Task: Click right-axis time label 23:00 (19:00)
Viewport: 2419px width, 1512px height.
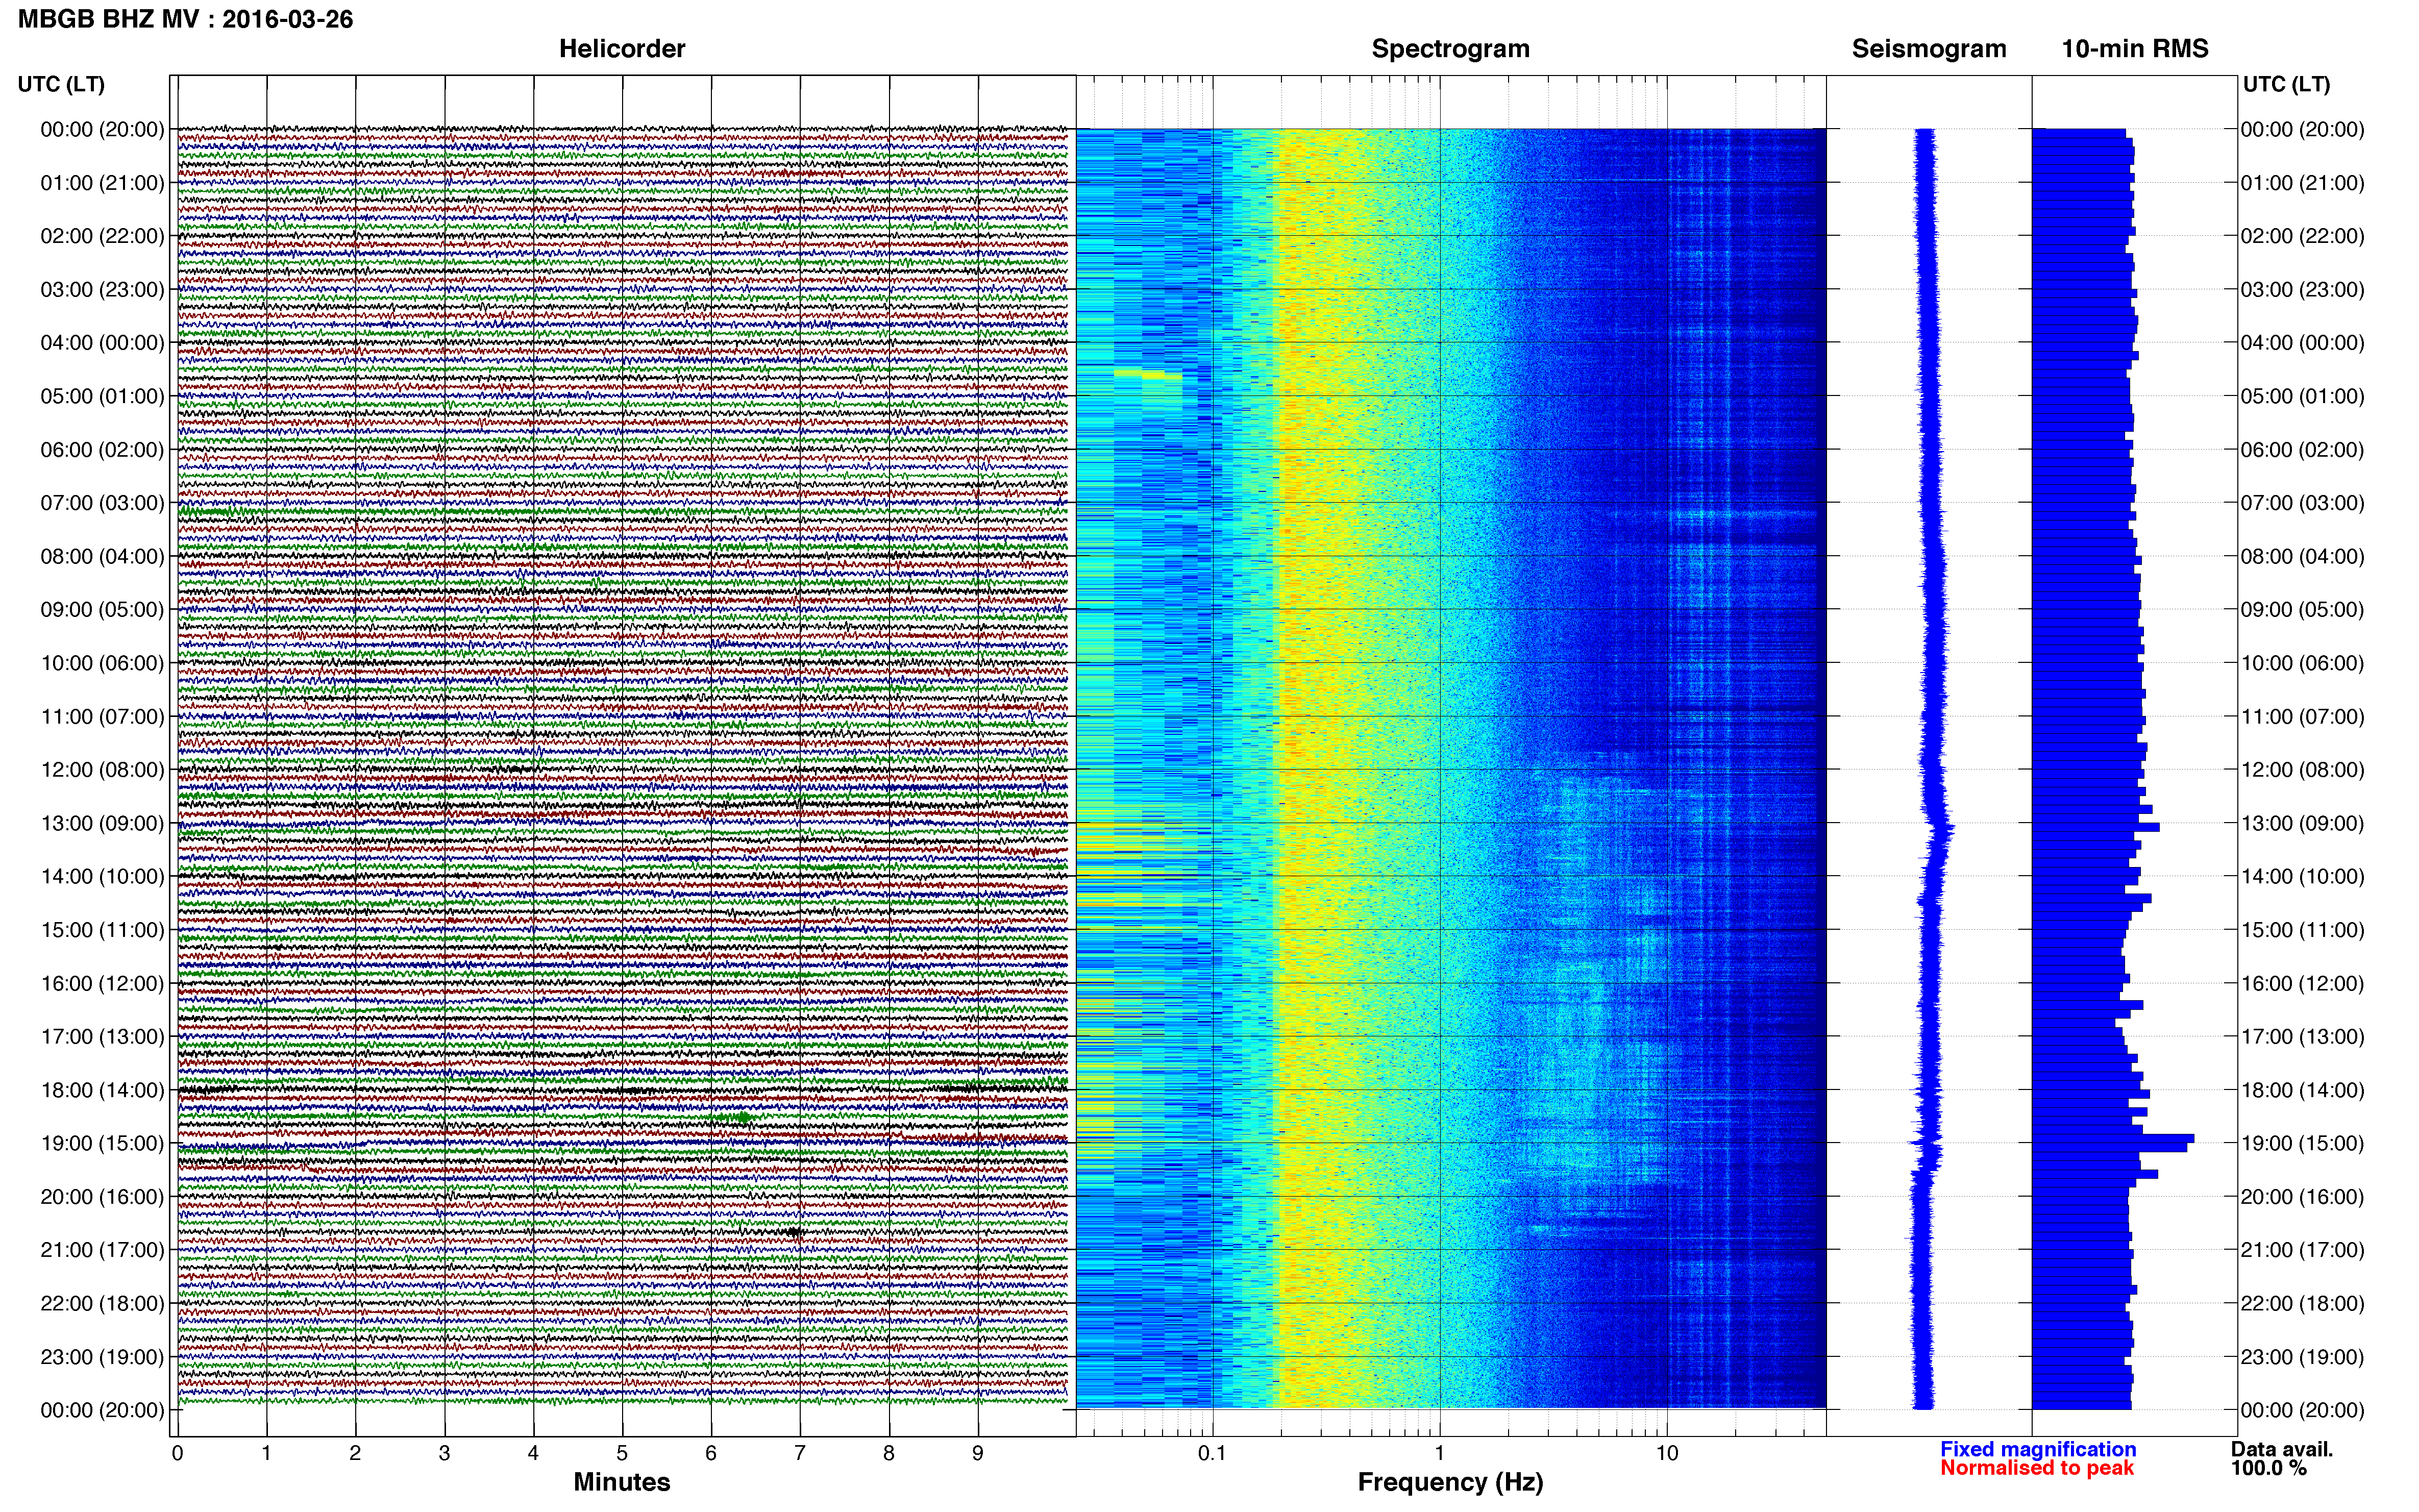Action: click(2302, 1357)
